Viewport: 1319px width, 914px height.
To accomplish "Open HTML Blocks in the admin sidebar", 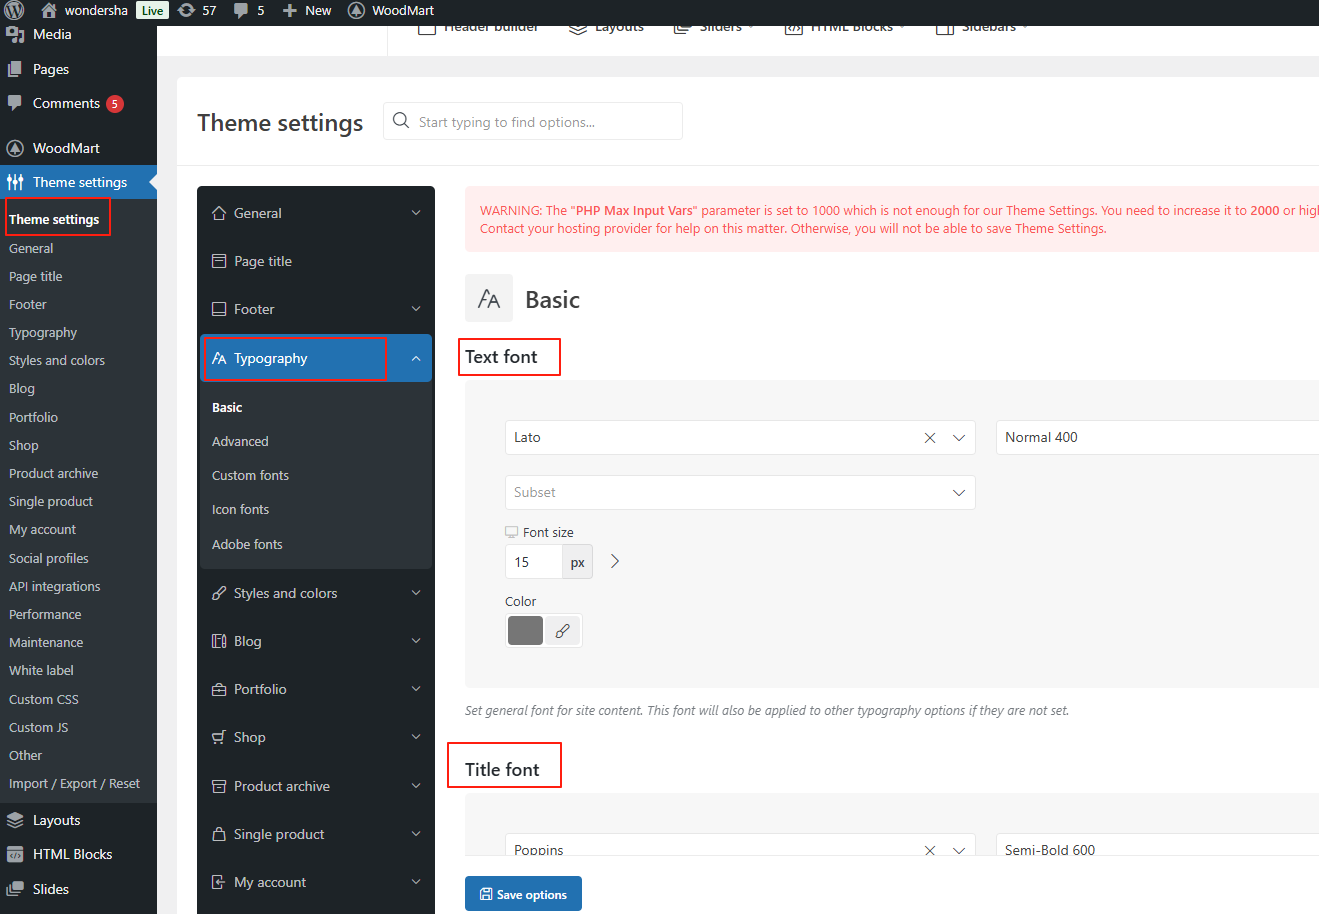I will 72,854.
